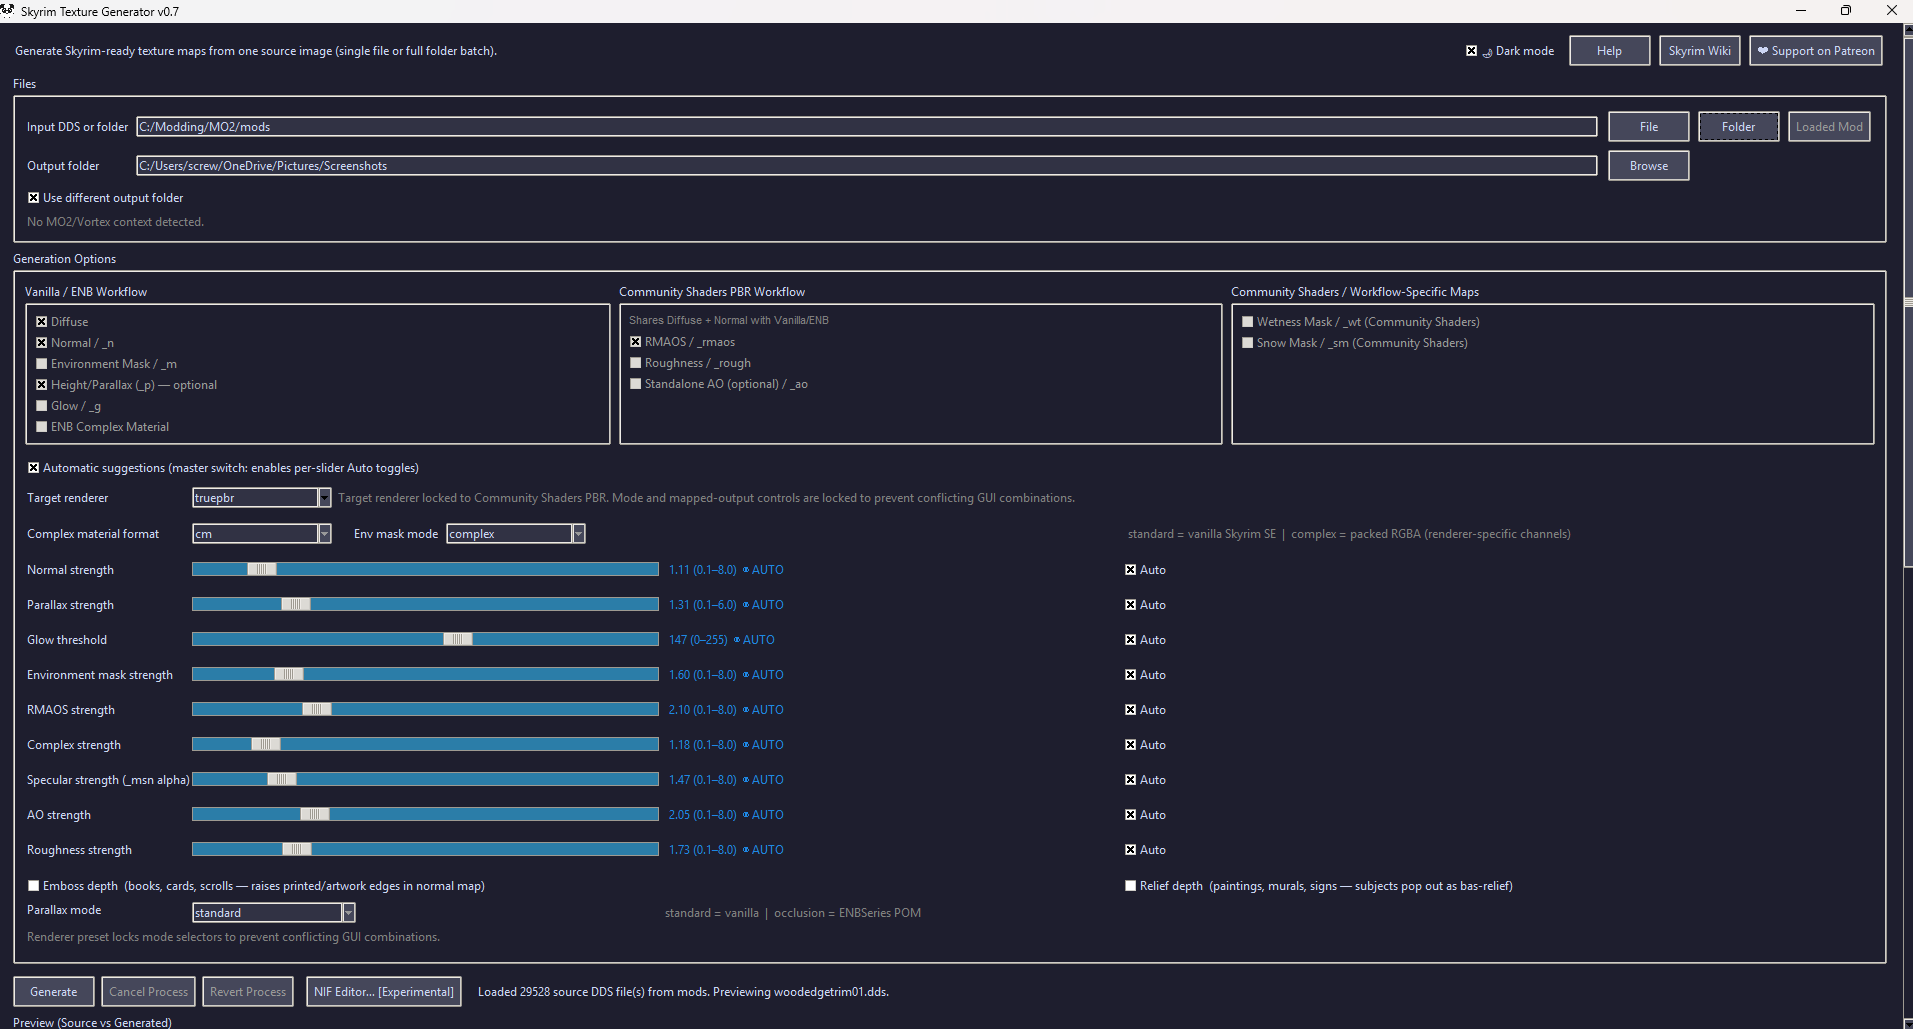
Task: Toggle RMAOS / _rmaos checkbox
Action: [x=635, y=342]
